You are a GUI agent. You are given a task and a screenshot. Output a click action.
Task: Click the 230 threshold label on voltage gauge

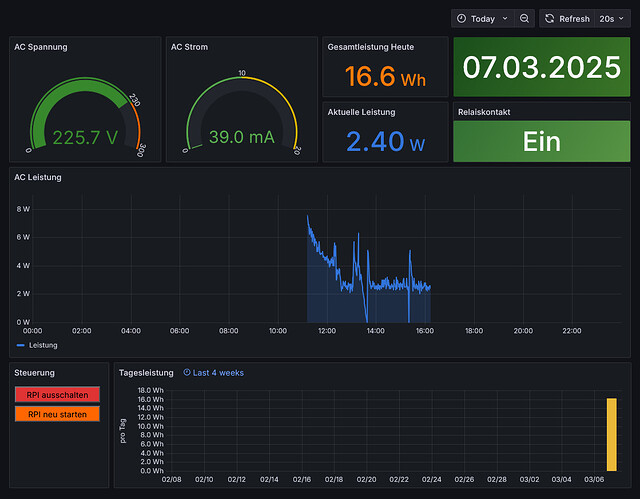(135, 100)
